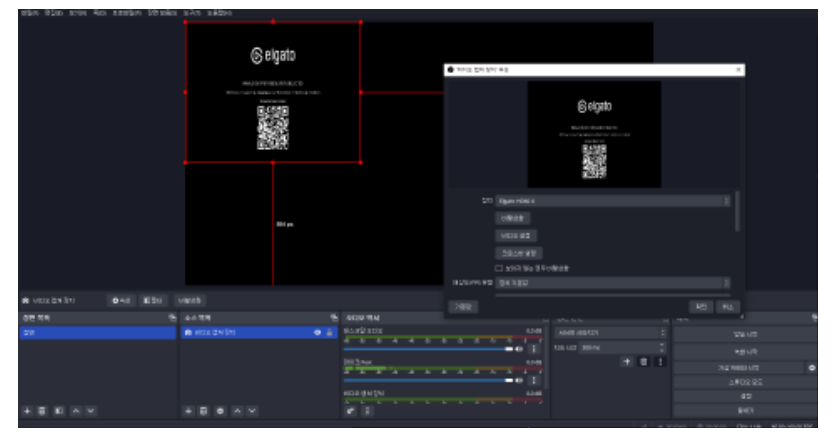Mute the Desktop Audio channel
The image size is (835, 437).
[519, 349]
